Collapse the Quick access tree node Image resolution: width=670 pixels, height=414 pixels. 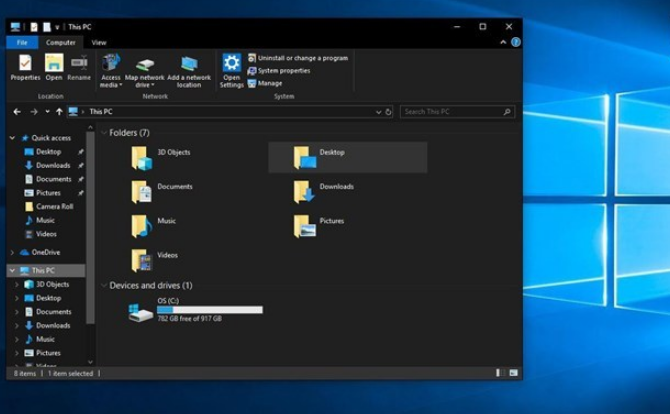[12, 138]
